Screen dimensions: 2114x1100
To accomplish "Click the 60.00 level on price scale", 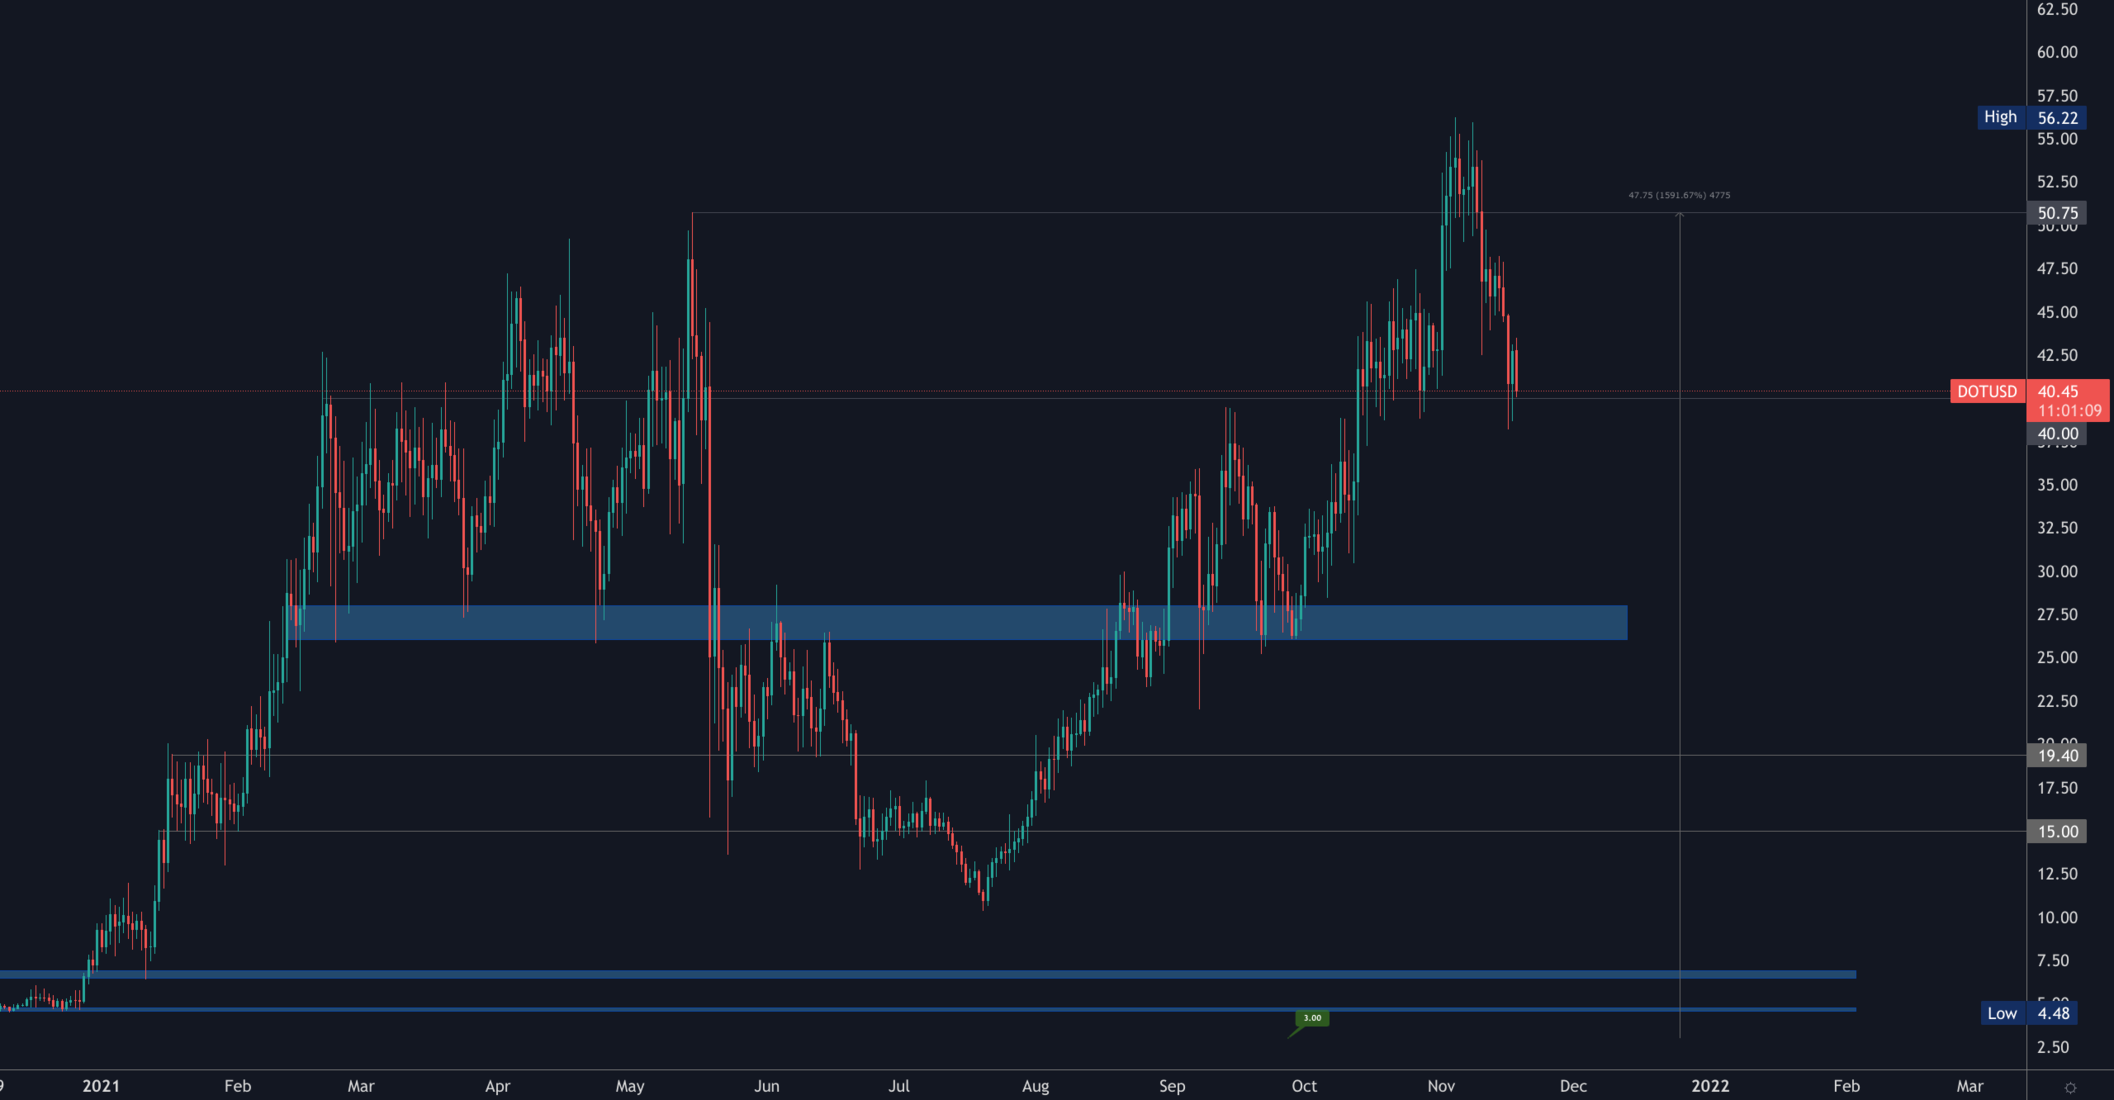I will (2057, 52).
